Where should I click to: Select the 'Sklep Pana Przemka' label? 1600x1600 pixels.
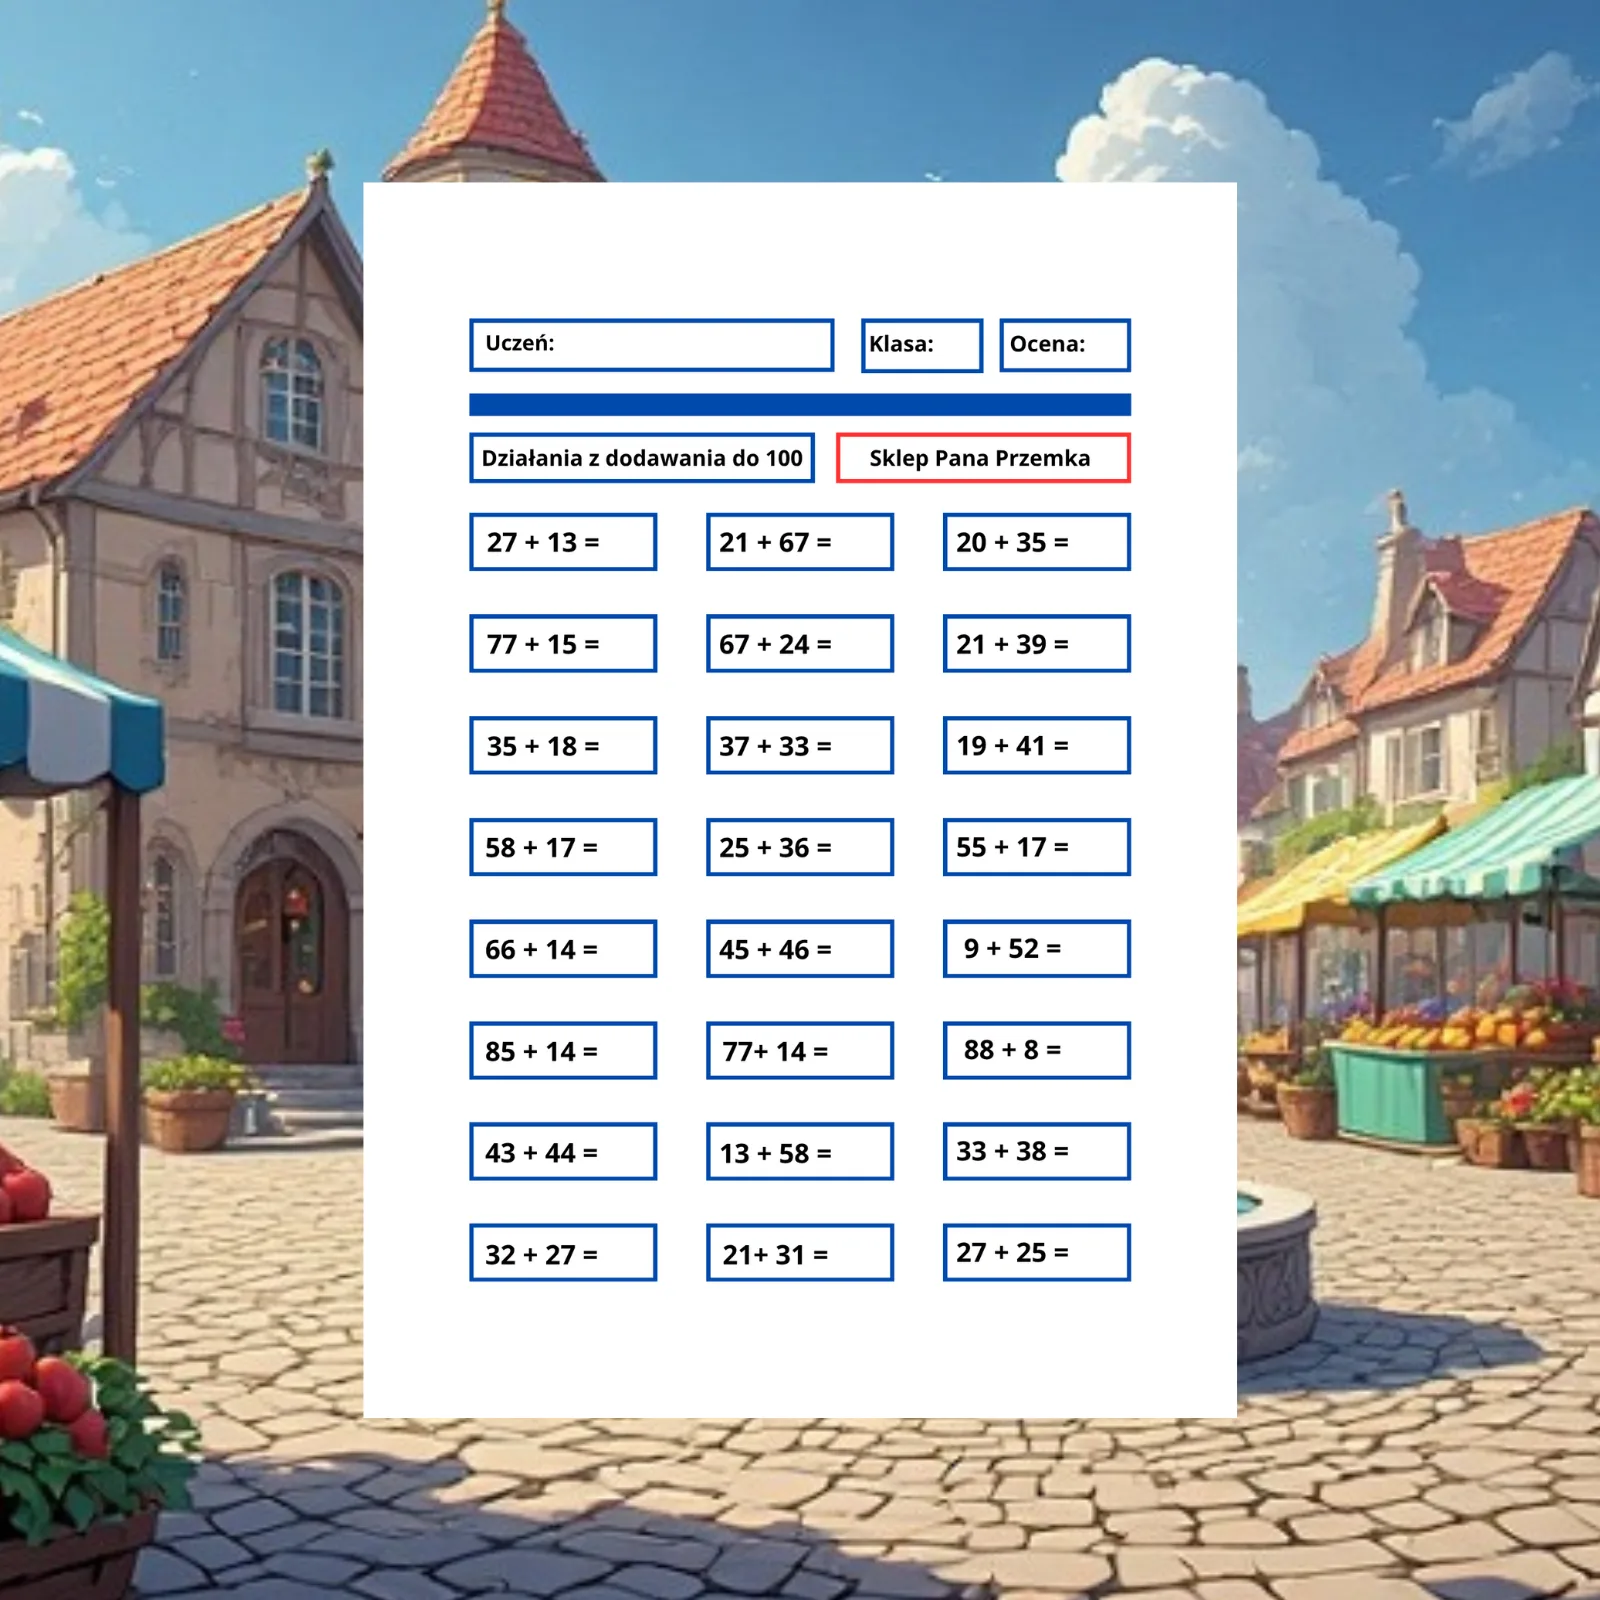pyautogui.click(x=983, y=458)
